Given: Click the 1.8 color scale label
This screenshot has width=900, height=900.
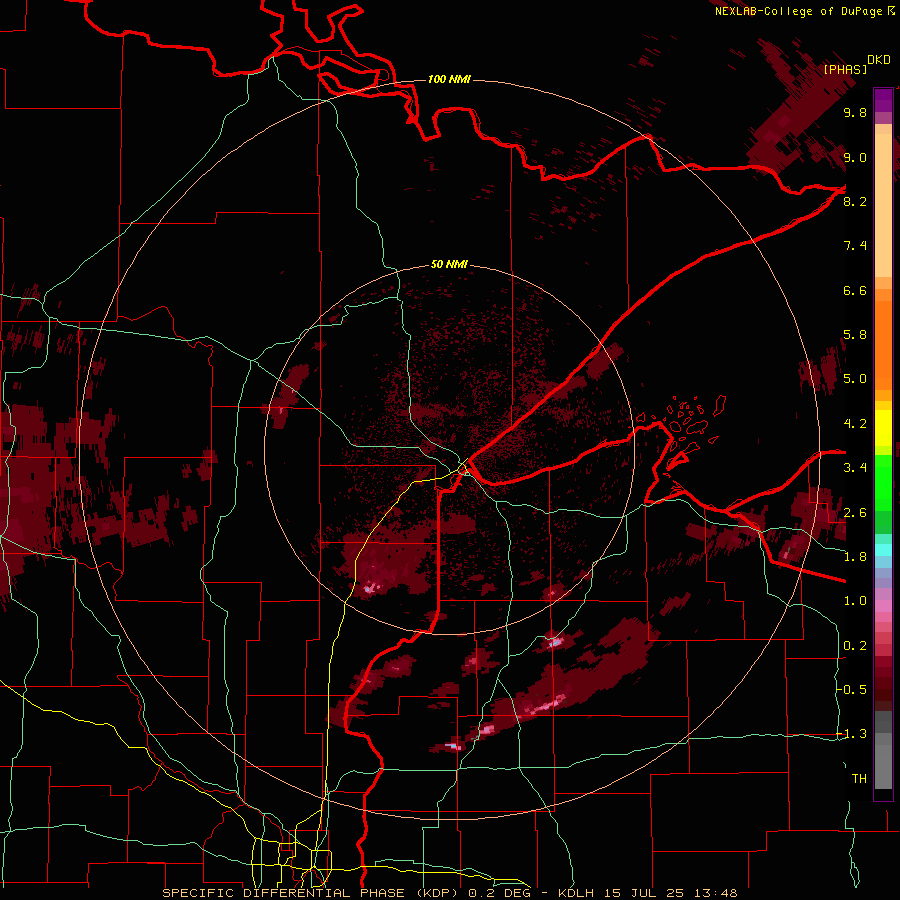Looking at the screenshot, I should pyautogui.click(x=855, y=557).
